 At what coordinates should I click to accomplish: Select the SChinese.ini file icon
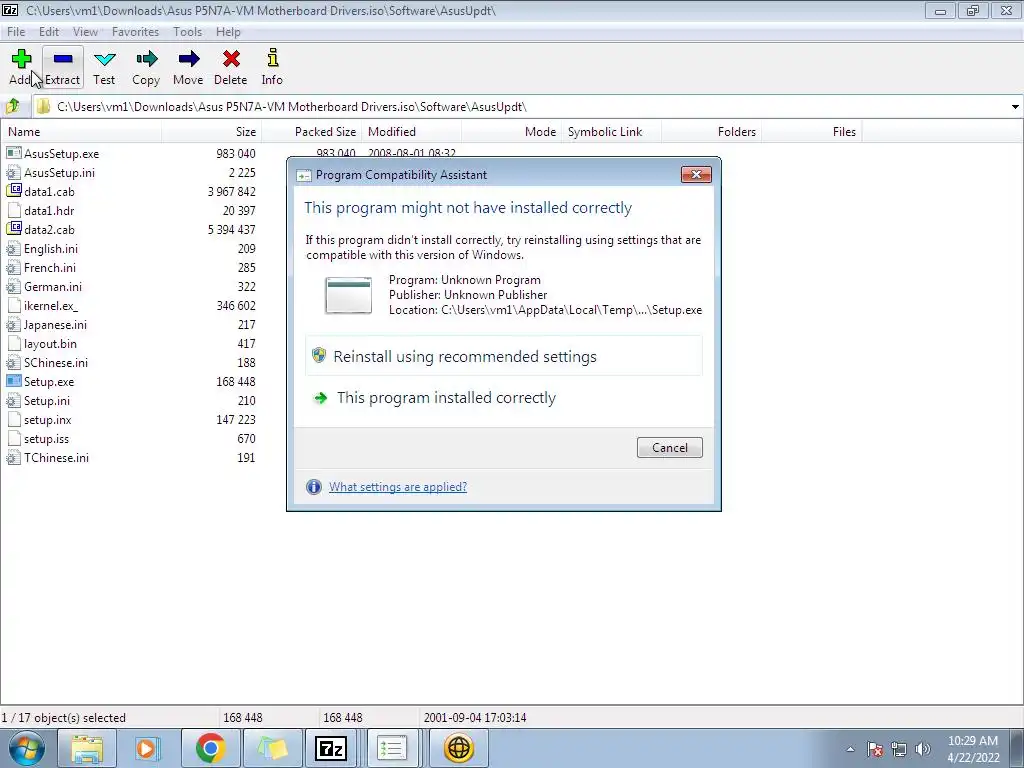click(14, 362)
